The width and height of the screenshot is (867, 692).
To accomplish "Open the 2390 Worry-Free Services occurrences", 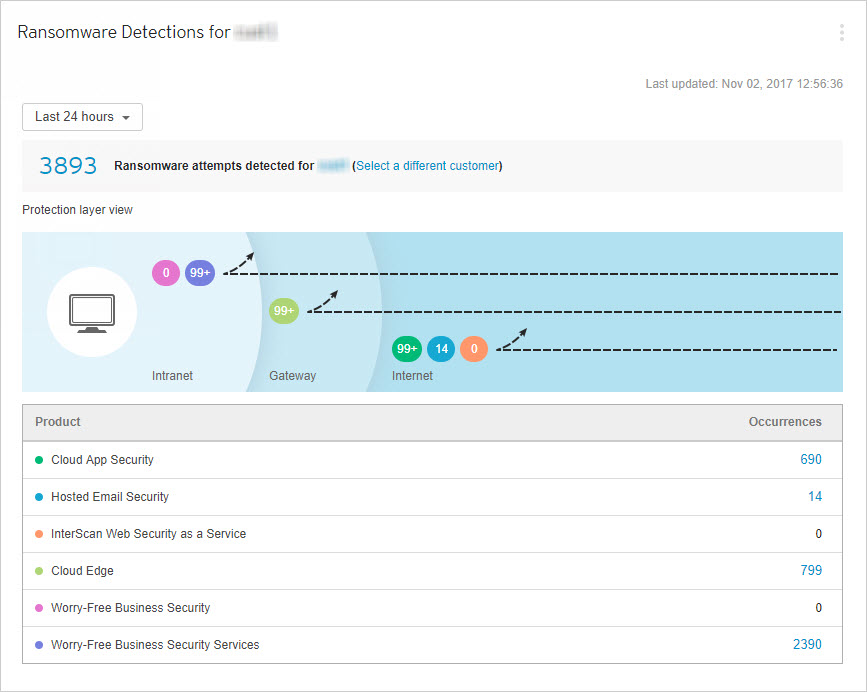I will click(x=807, y=645).
